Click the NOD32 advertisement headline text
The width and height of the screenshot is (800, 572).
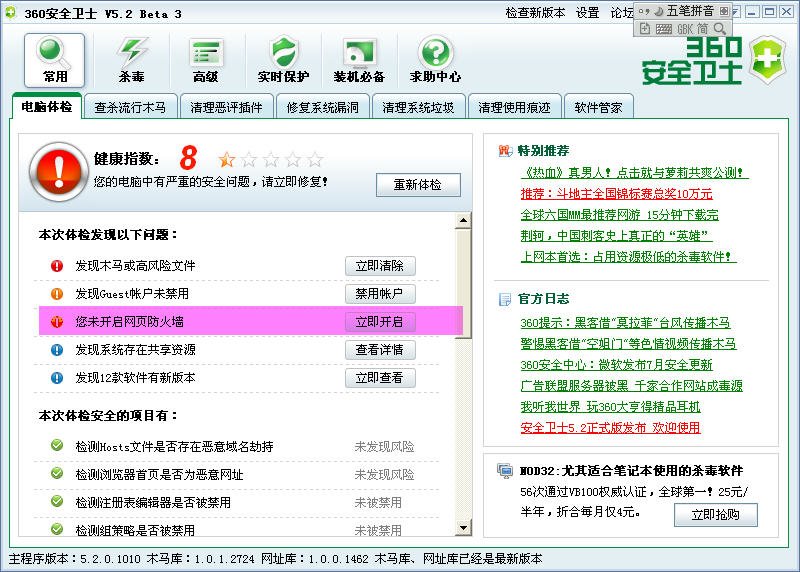(631, 471)
